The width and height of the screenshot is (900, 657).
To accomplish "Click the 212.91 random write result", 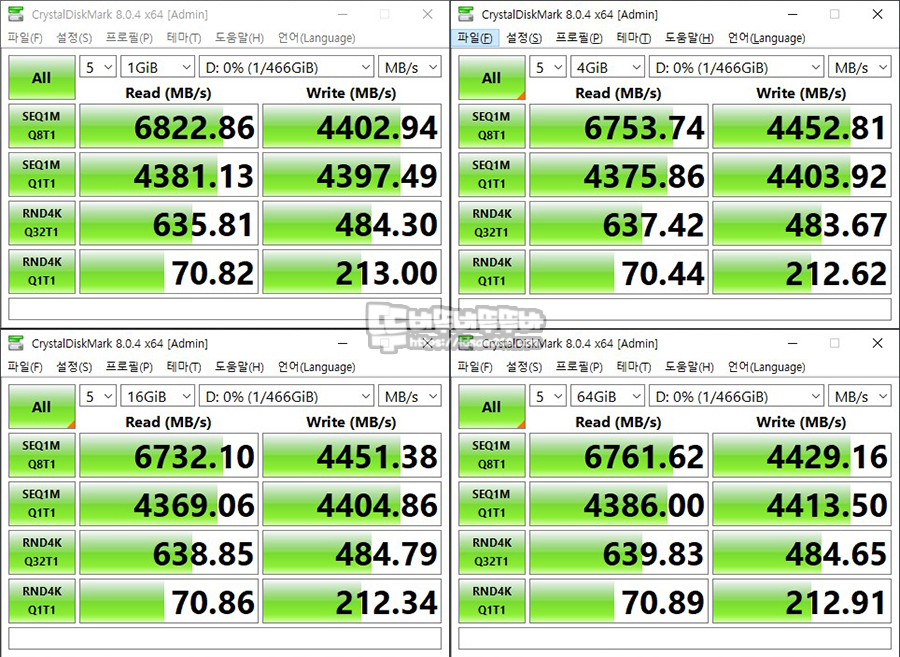I will coord(802,601).
